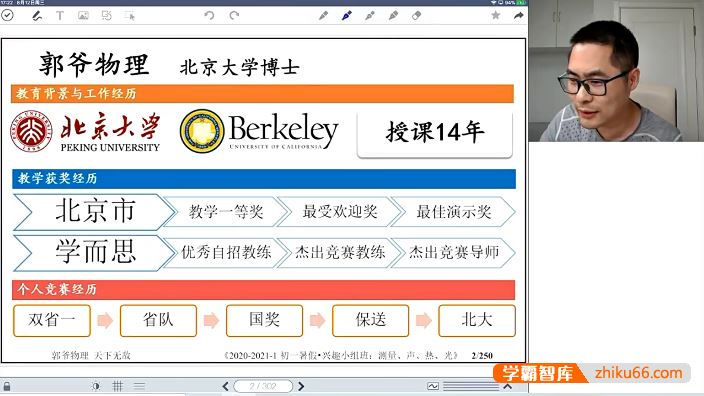Undo the last stroke
This screenshot has width=704, height=396.
(x=209, y=16)
